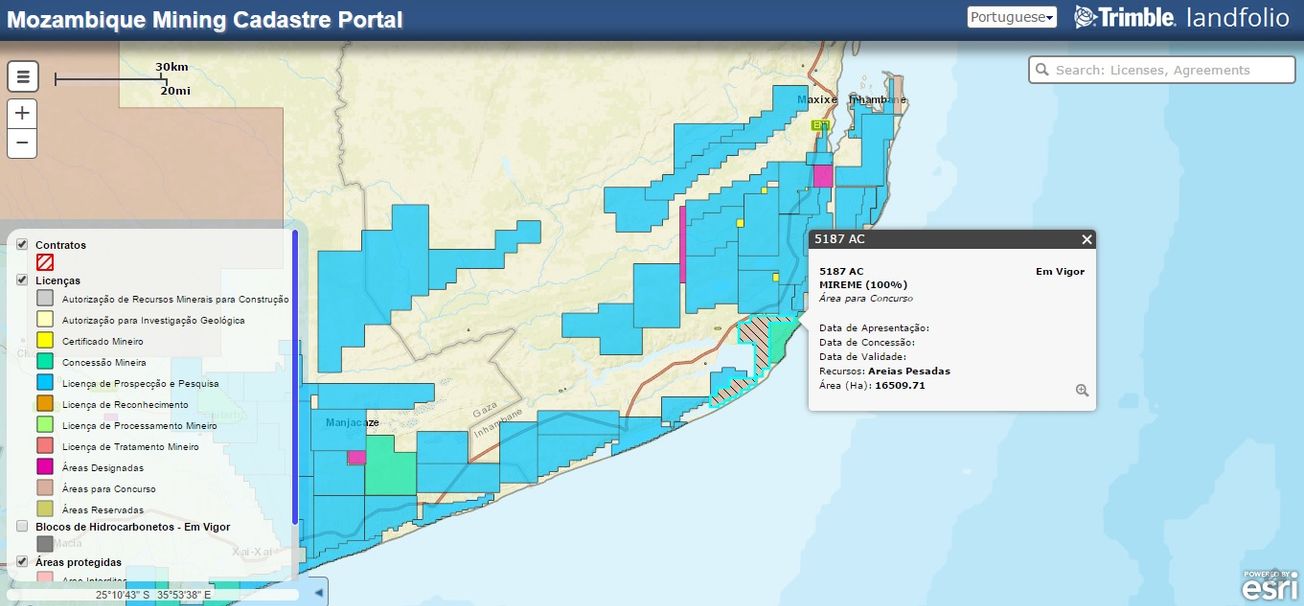Viewport: 1304px width, 606px height.
Task: Close the 5187 AC popup
Action: tap(1087, 239)
